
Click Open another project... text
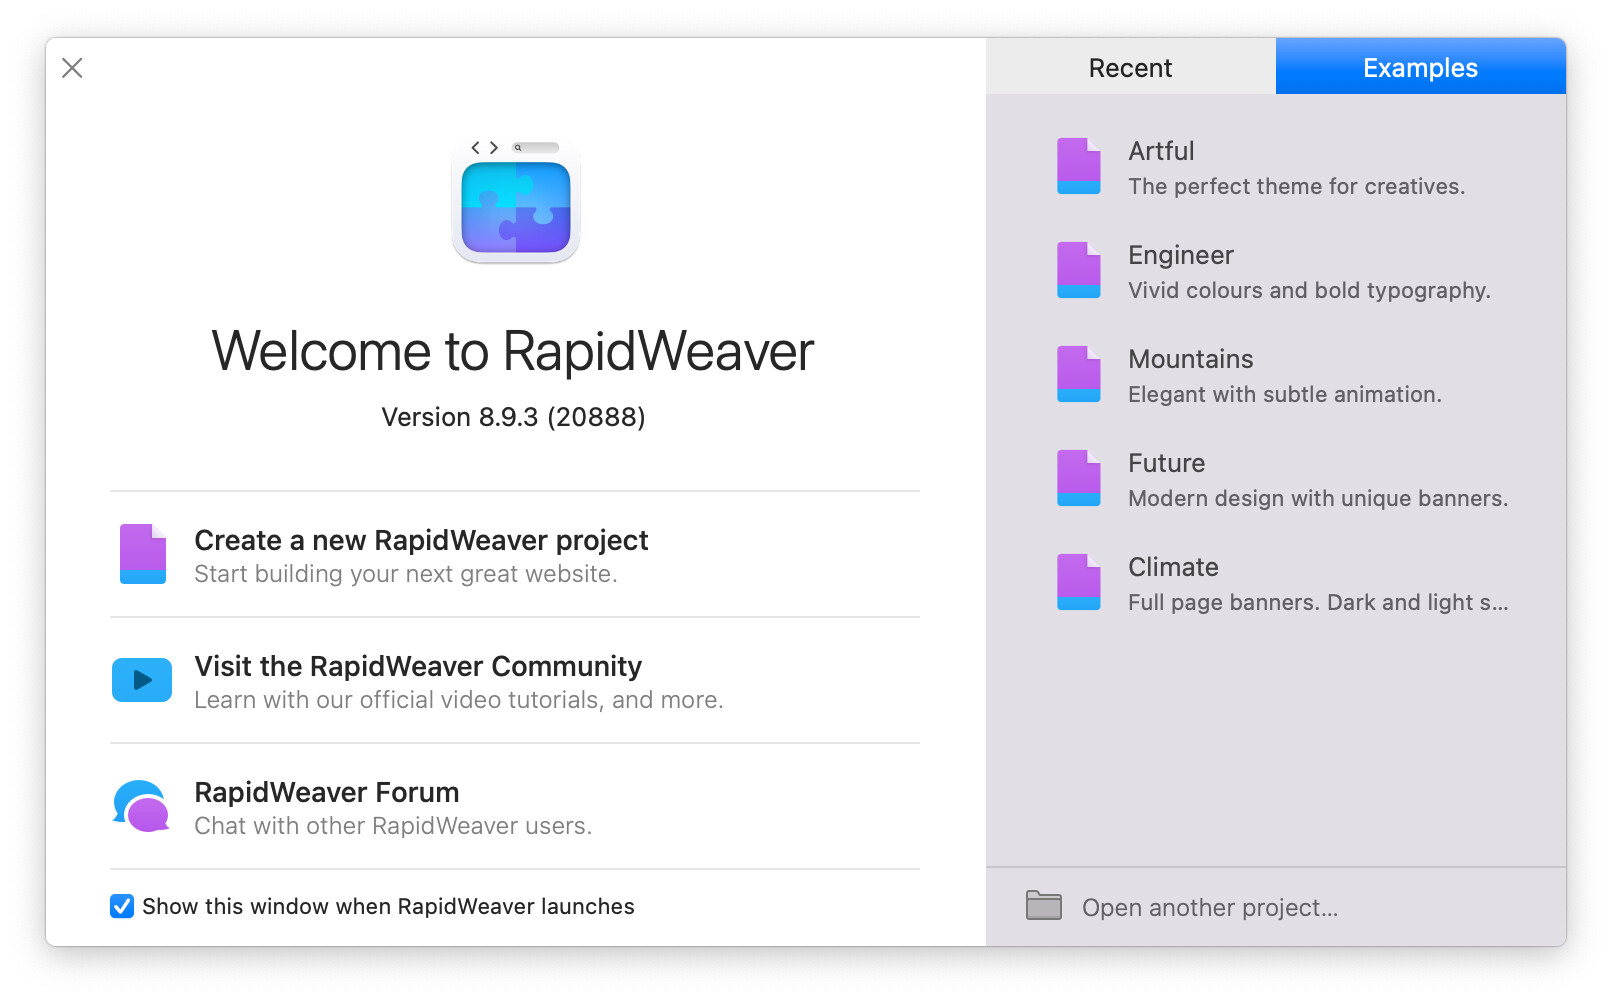click(1210, 907)
